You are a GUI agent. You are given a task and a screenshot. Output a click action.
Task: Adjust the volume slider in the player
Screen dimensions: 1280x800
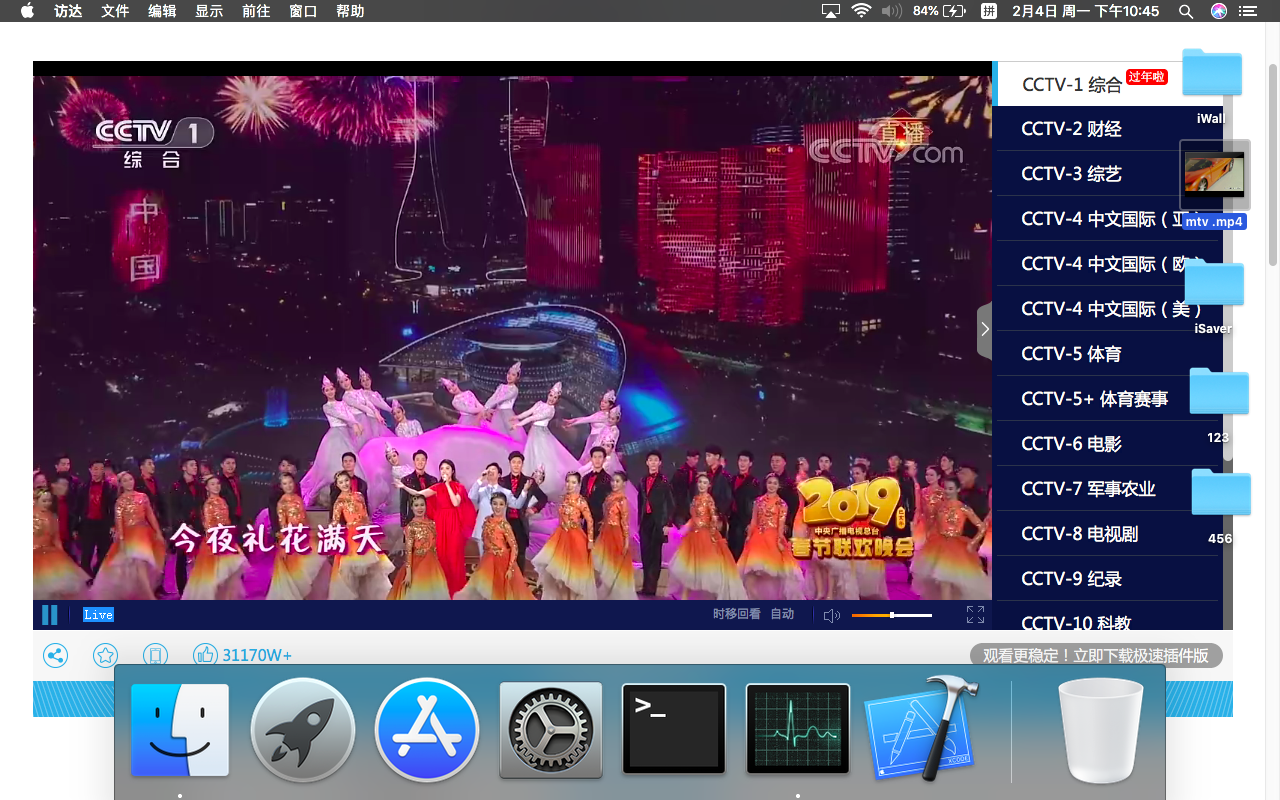(892, 615)
